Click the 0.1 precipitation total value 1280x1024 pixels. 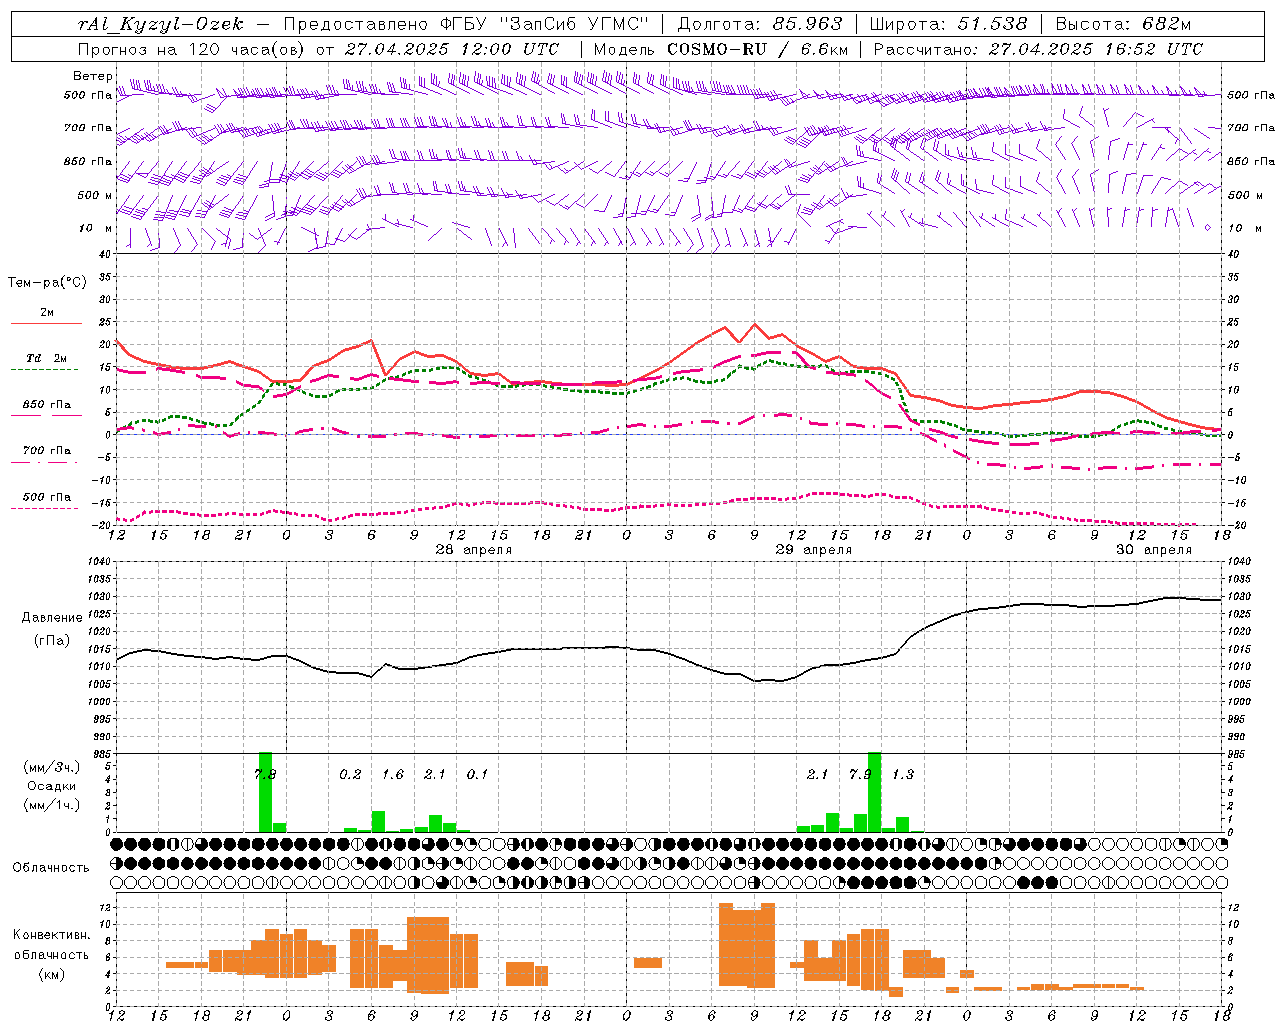click(x=477, y=774)
